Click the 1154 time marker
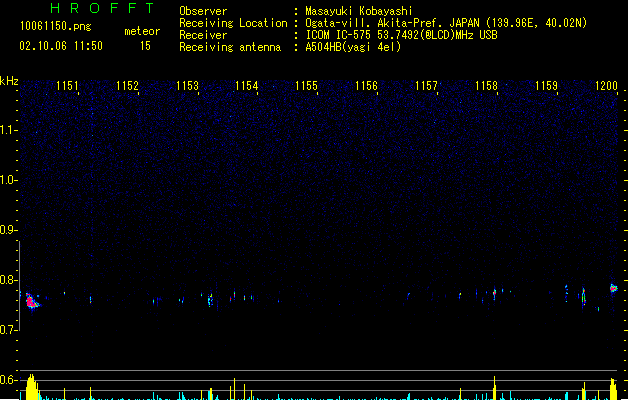 [x=247, y=86]
